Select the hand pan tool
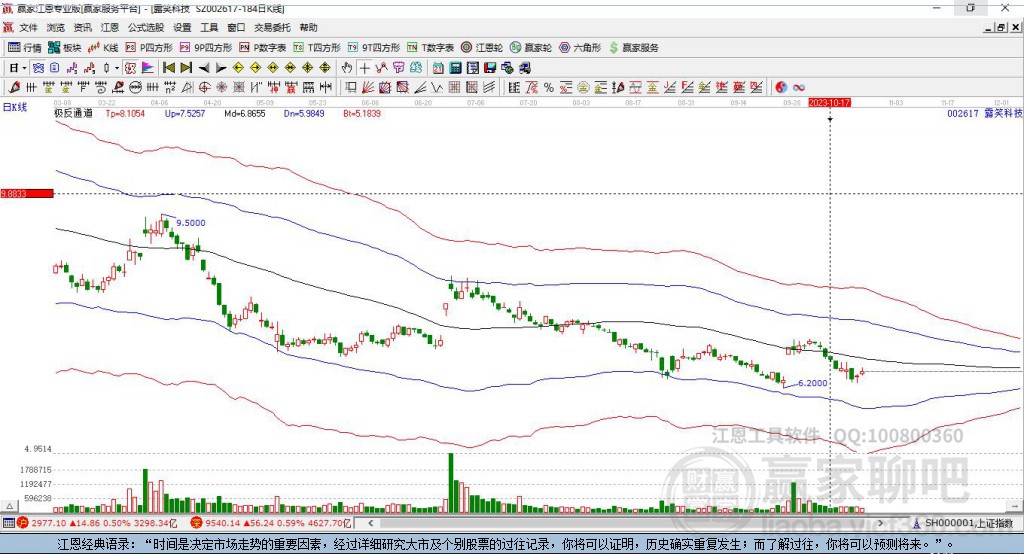 347,68
